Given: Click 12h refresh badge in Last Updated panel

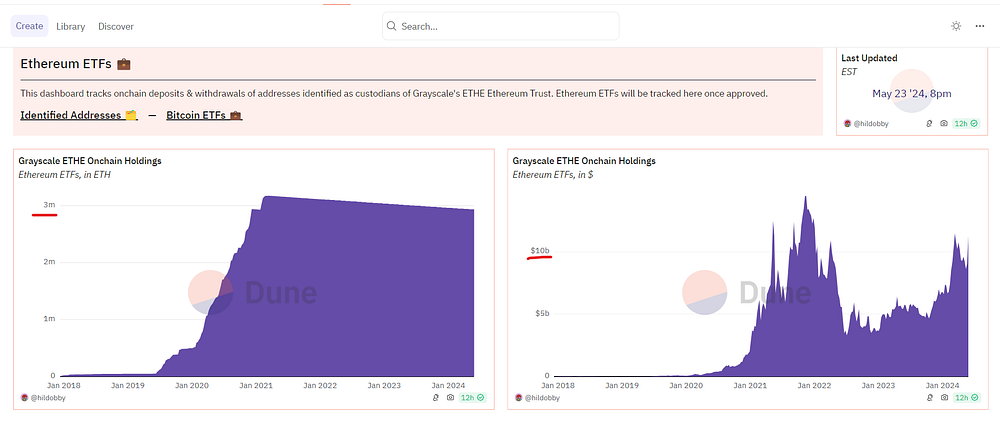Looking at the screenshot, I should [966, 124].
